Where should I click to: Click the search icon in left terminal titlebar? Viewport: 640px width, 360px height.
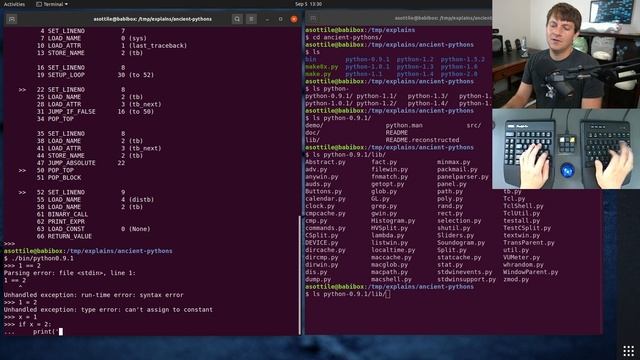[237, 19]
